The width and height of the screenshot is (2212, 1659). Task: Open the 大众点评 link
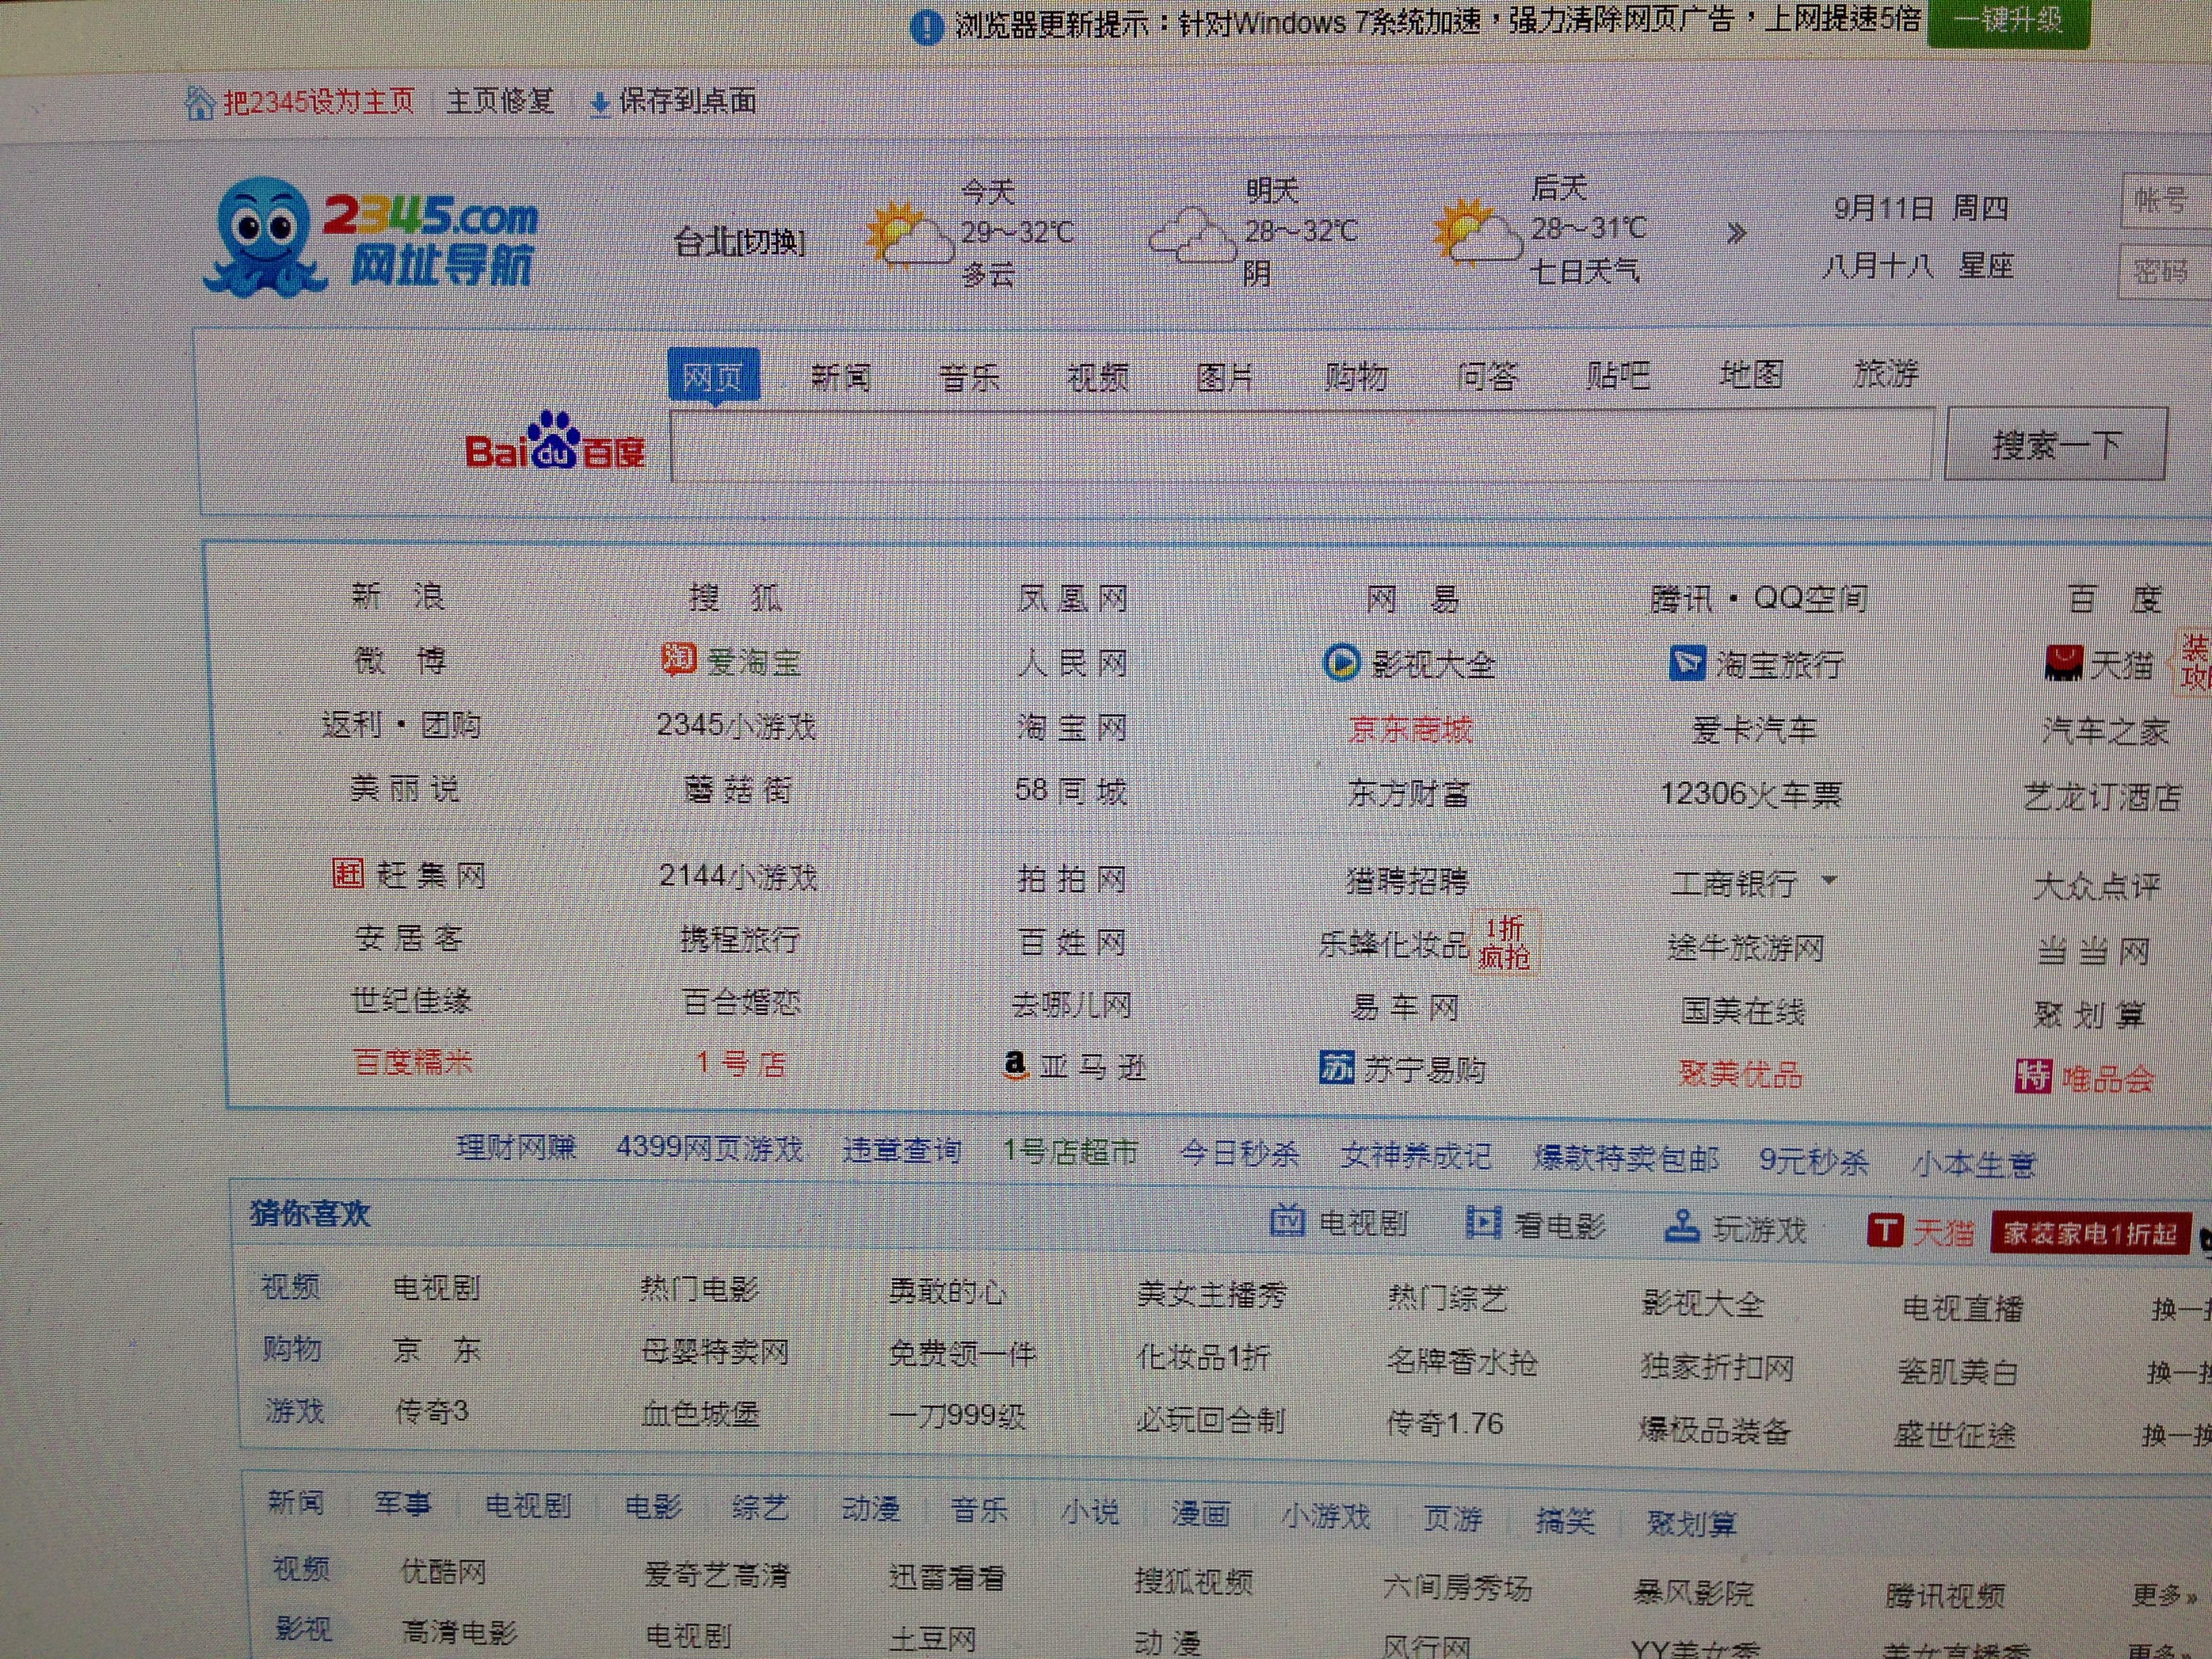point(2097,886)
